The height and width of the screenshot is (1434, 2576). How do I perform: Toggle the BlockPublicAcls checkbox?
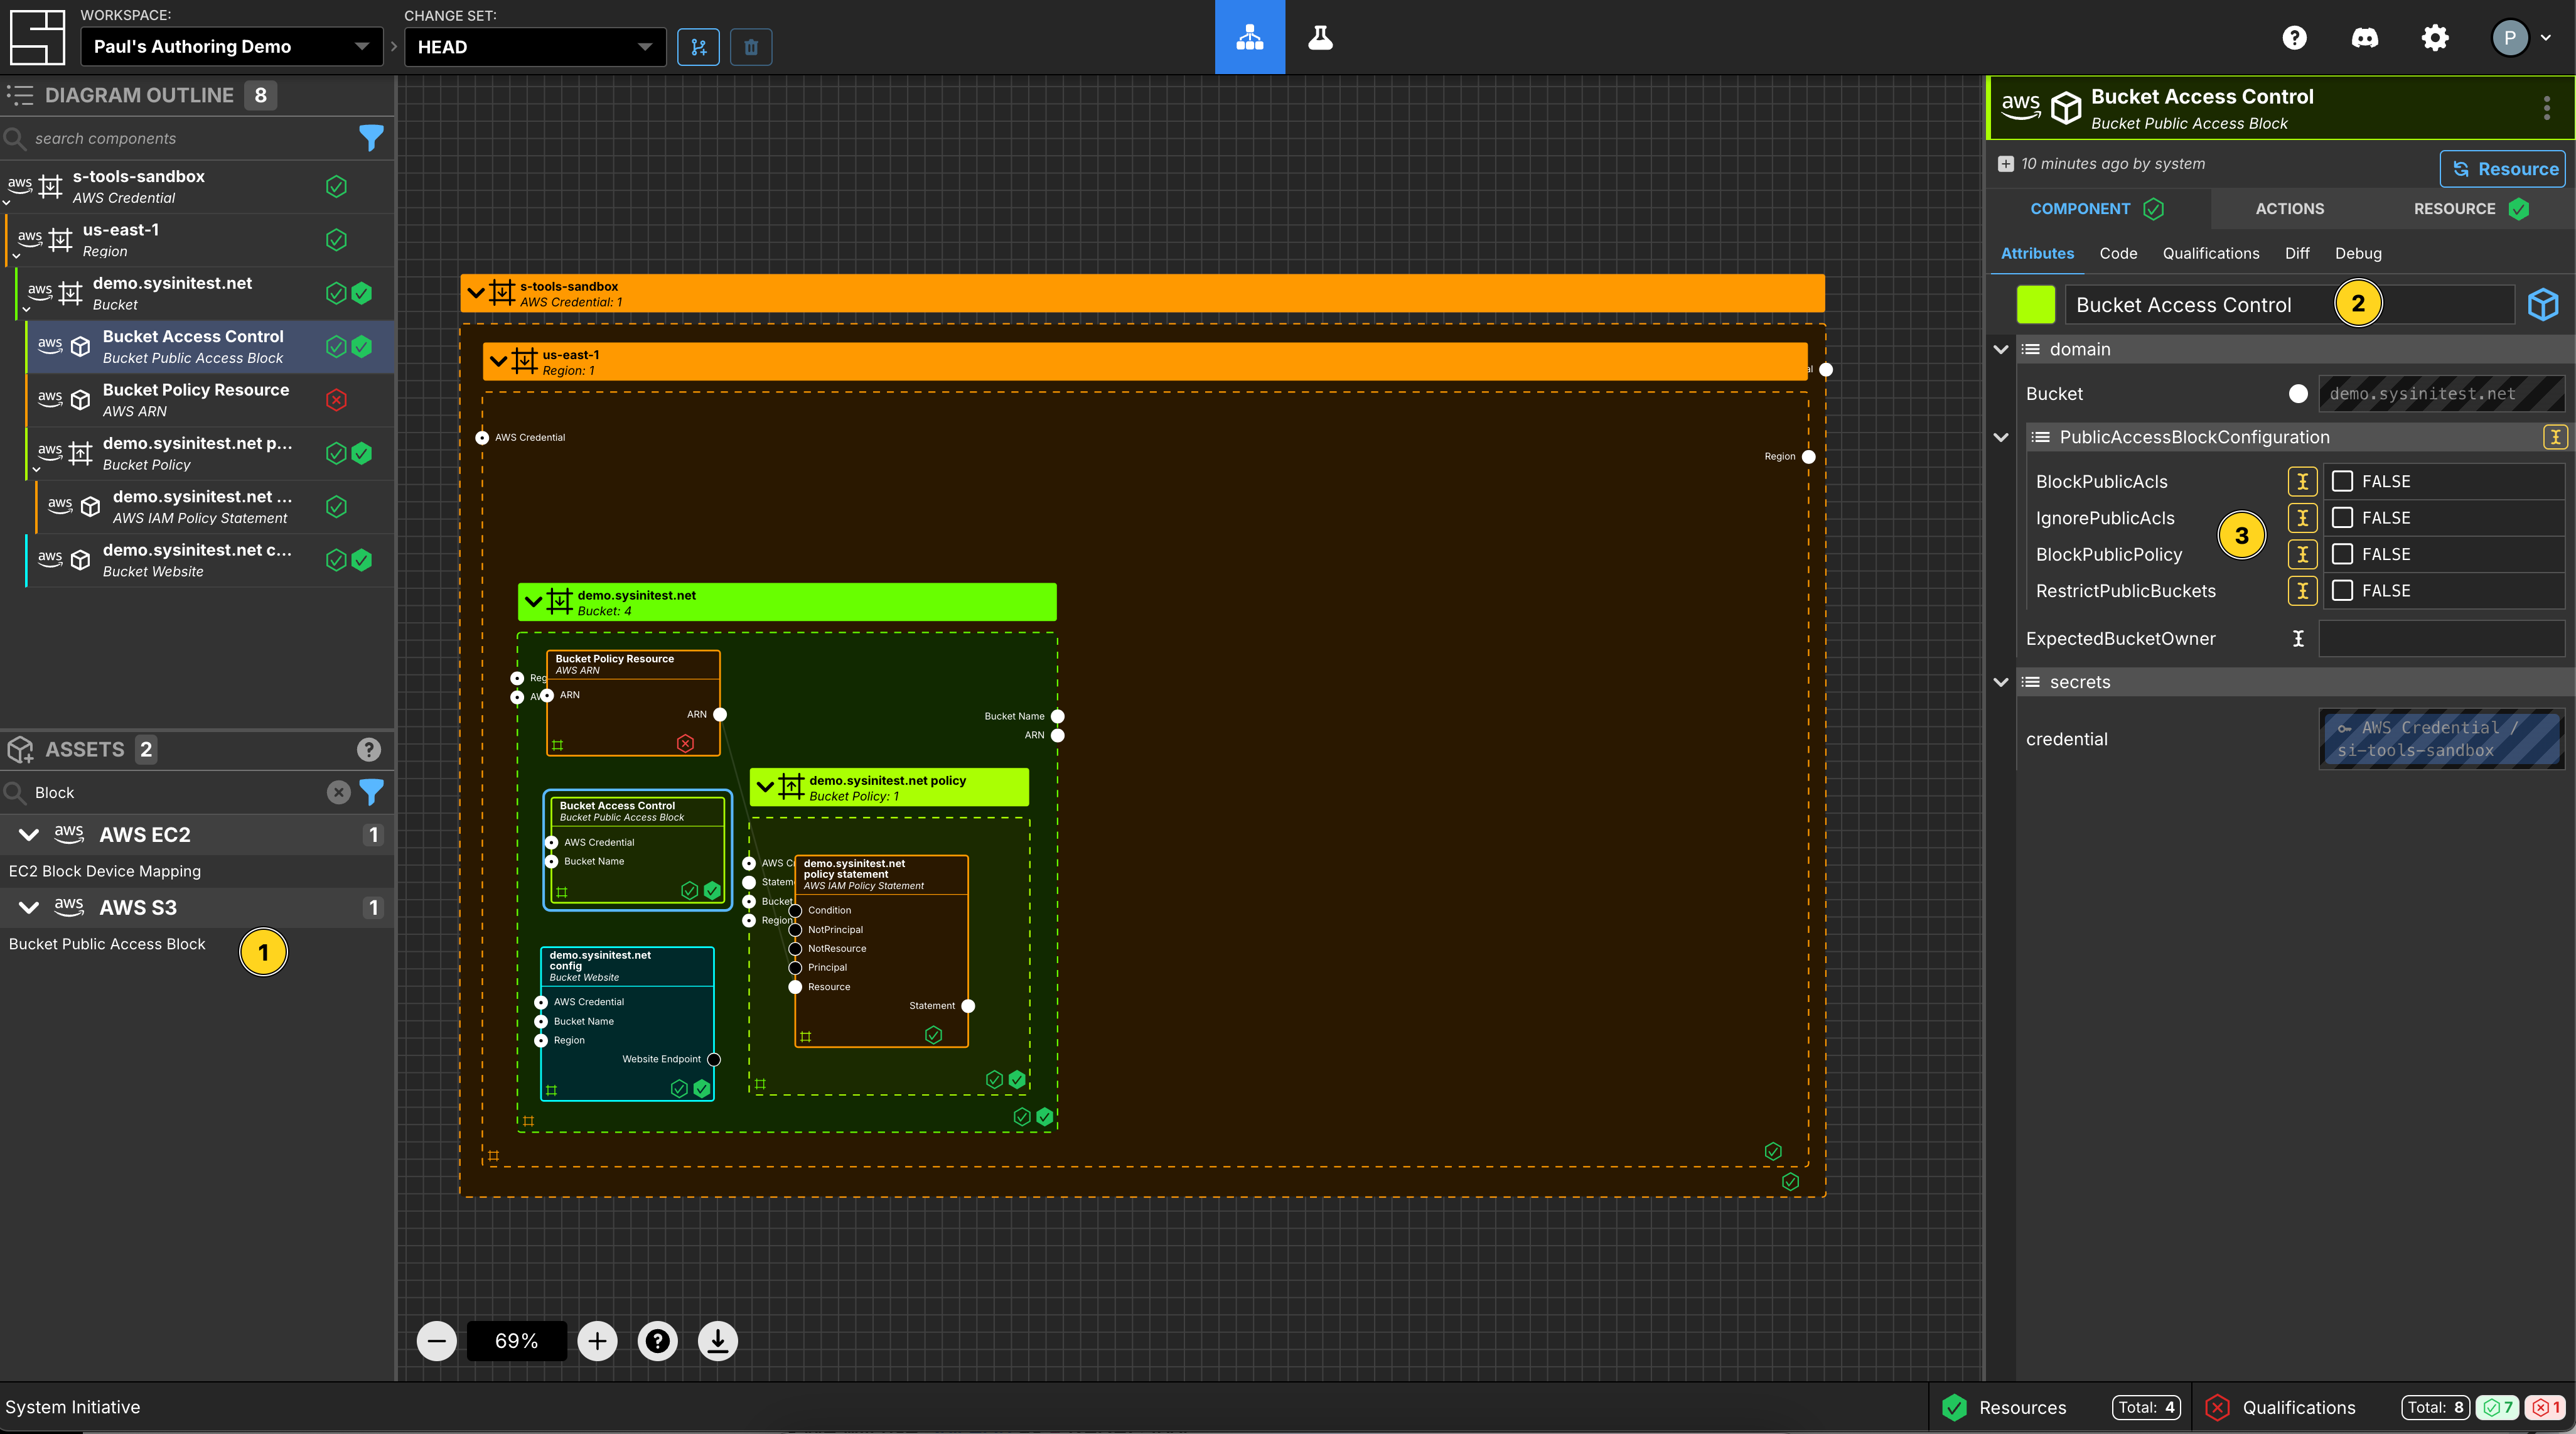point(2342,481)
